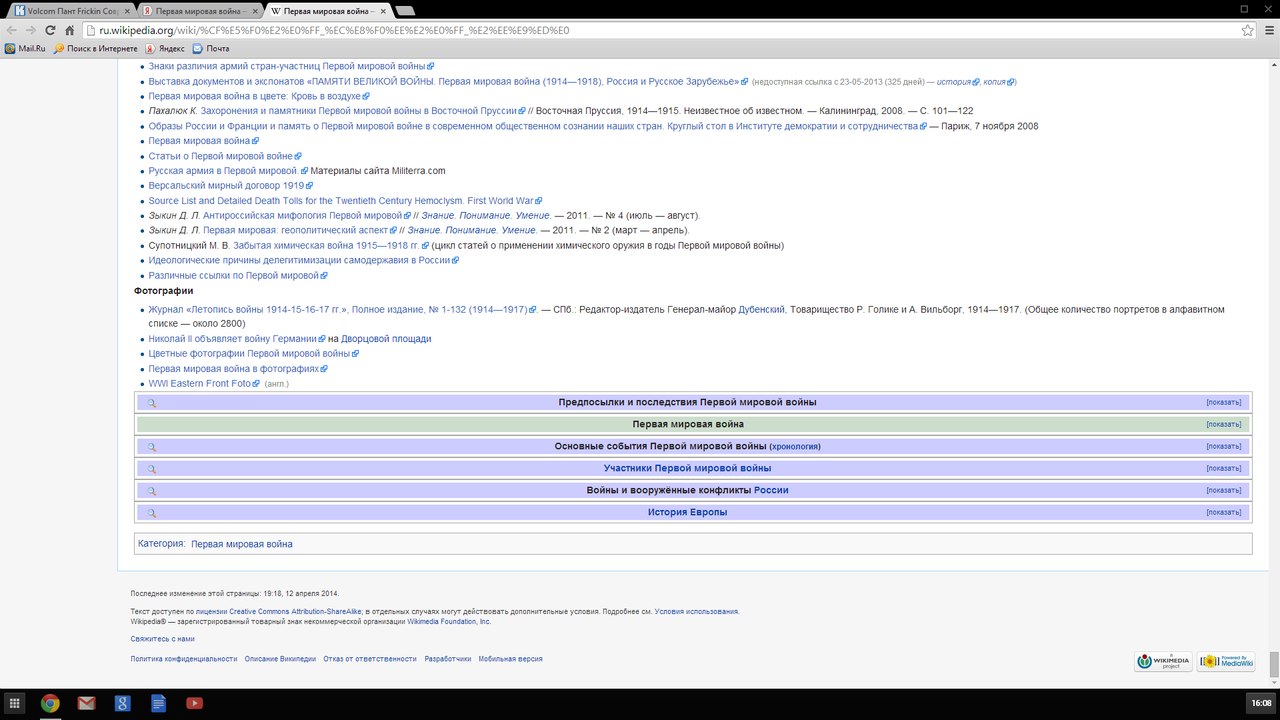Open the Мобильная версия footer link

(x=510, y=659)
